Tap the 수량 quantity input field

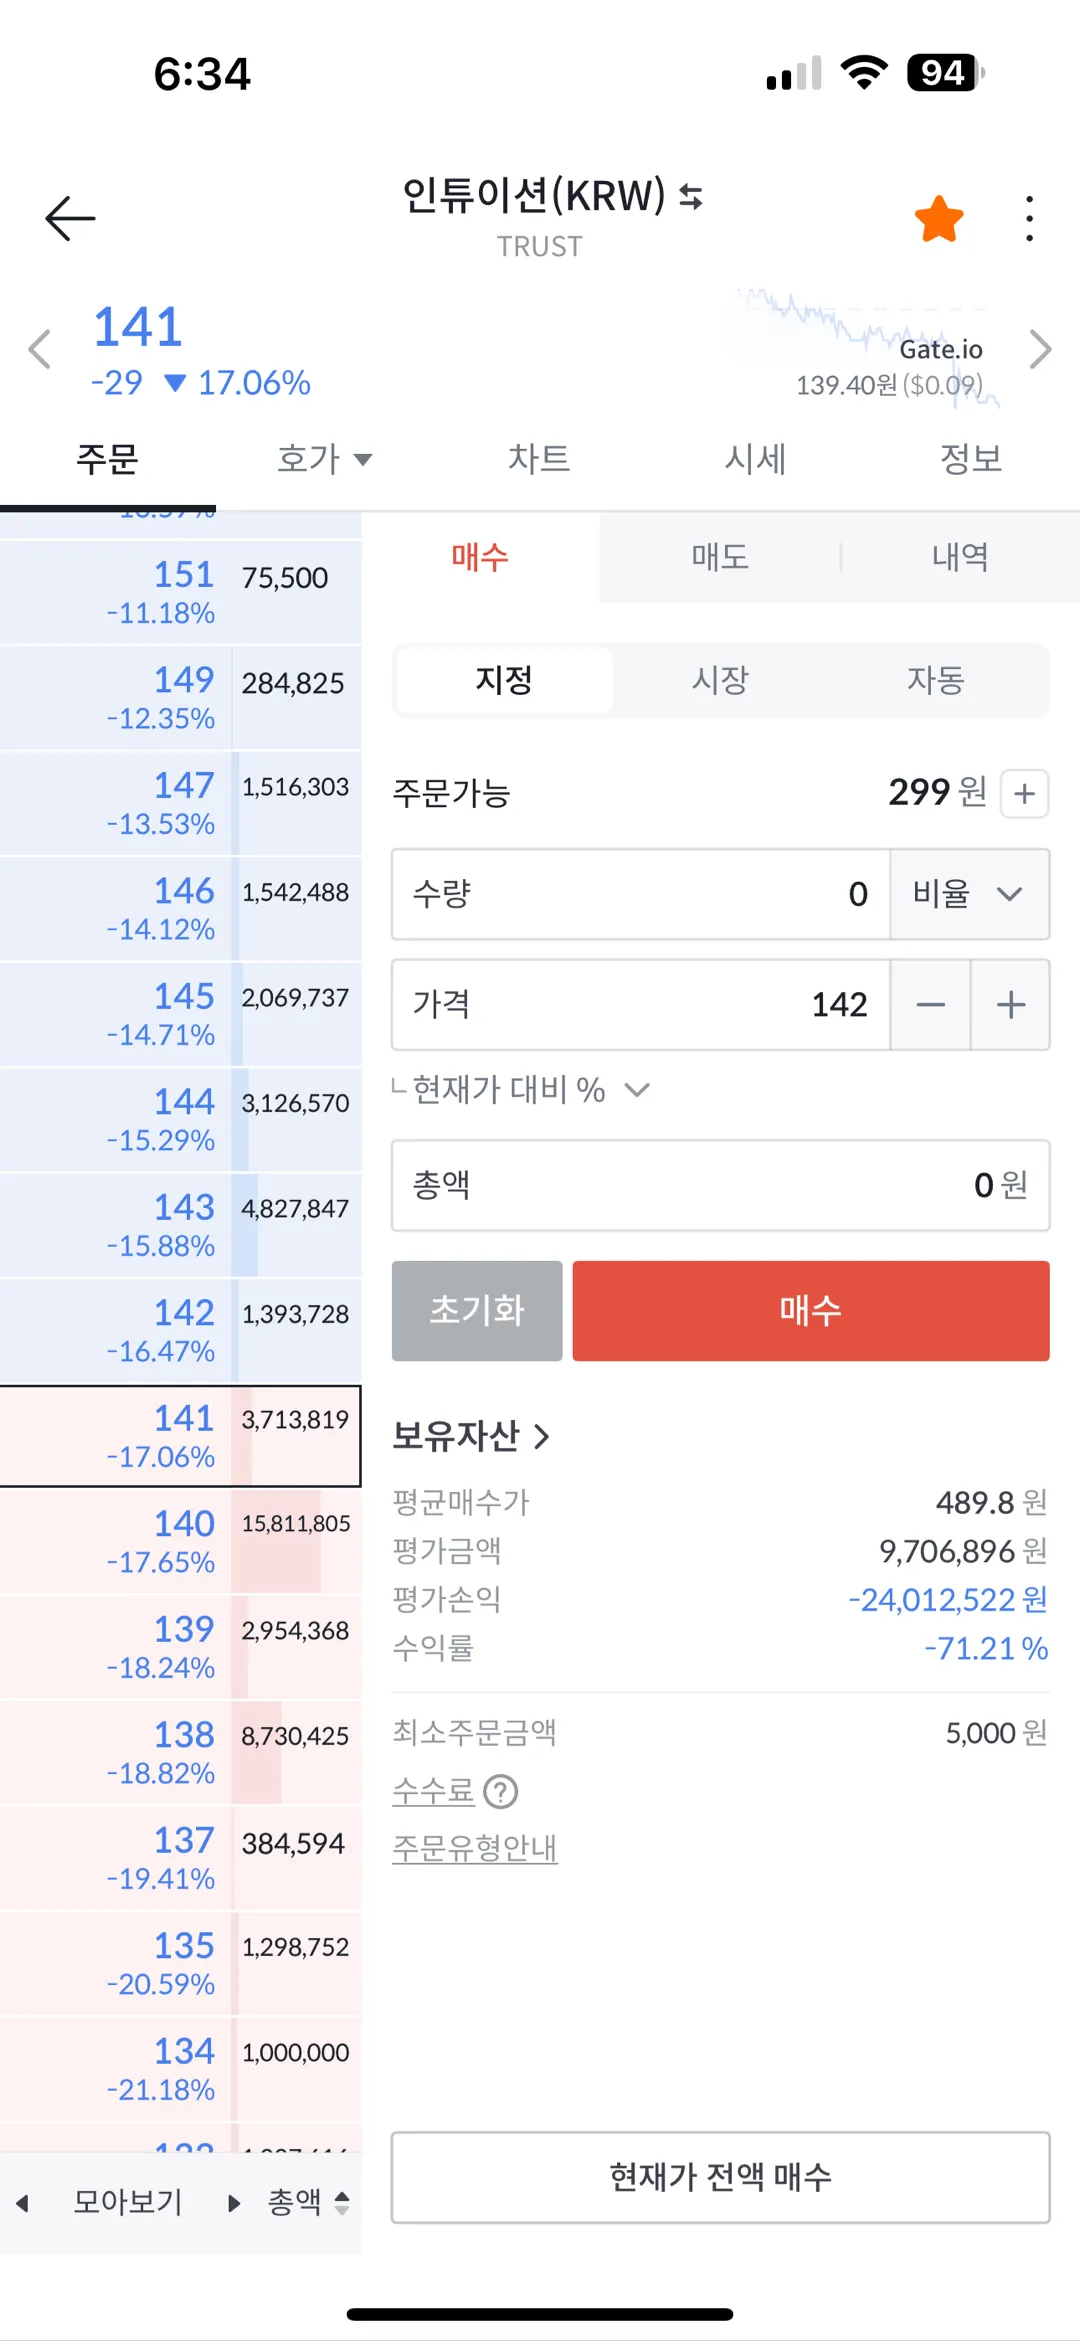[x=640, y=894]
